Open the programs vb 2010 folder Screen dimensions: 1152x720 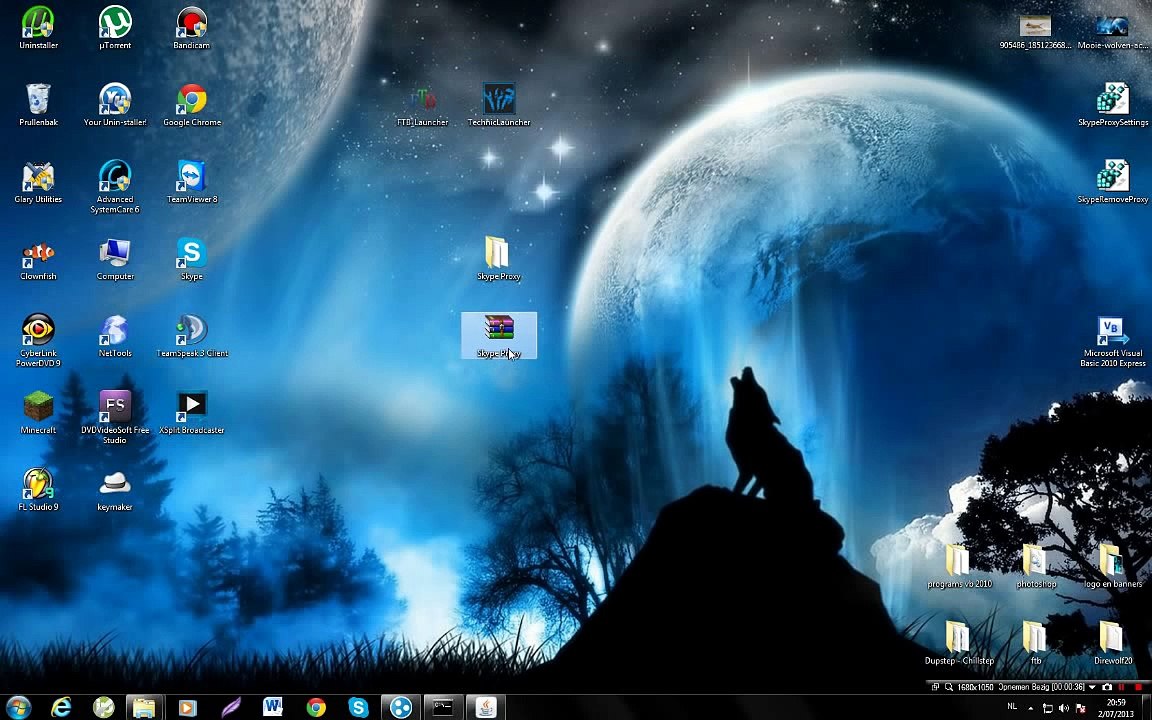(x=959, y=566)
